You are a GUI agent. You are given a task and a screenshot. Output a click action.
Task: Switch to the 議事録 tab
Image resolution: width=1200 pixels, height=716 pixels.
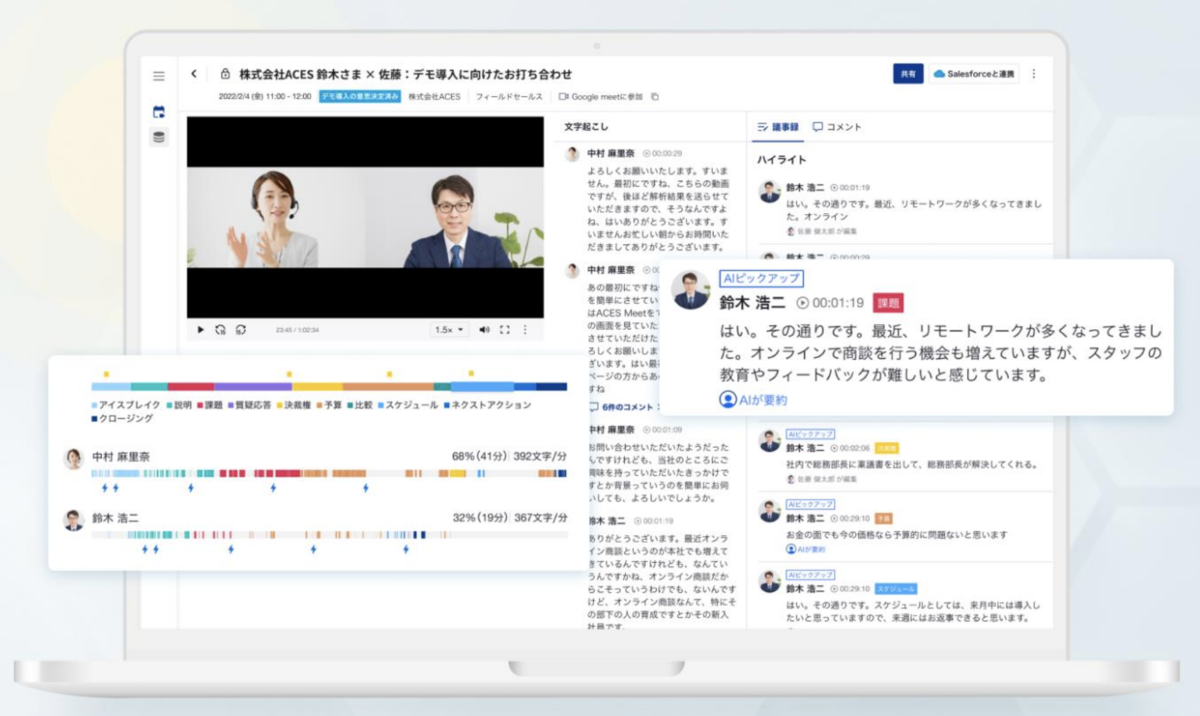(x=778, y=127)
